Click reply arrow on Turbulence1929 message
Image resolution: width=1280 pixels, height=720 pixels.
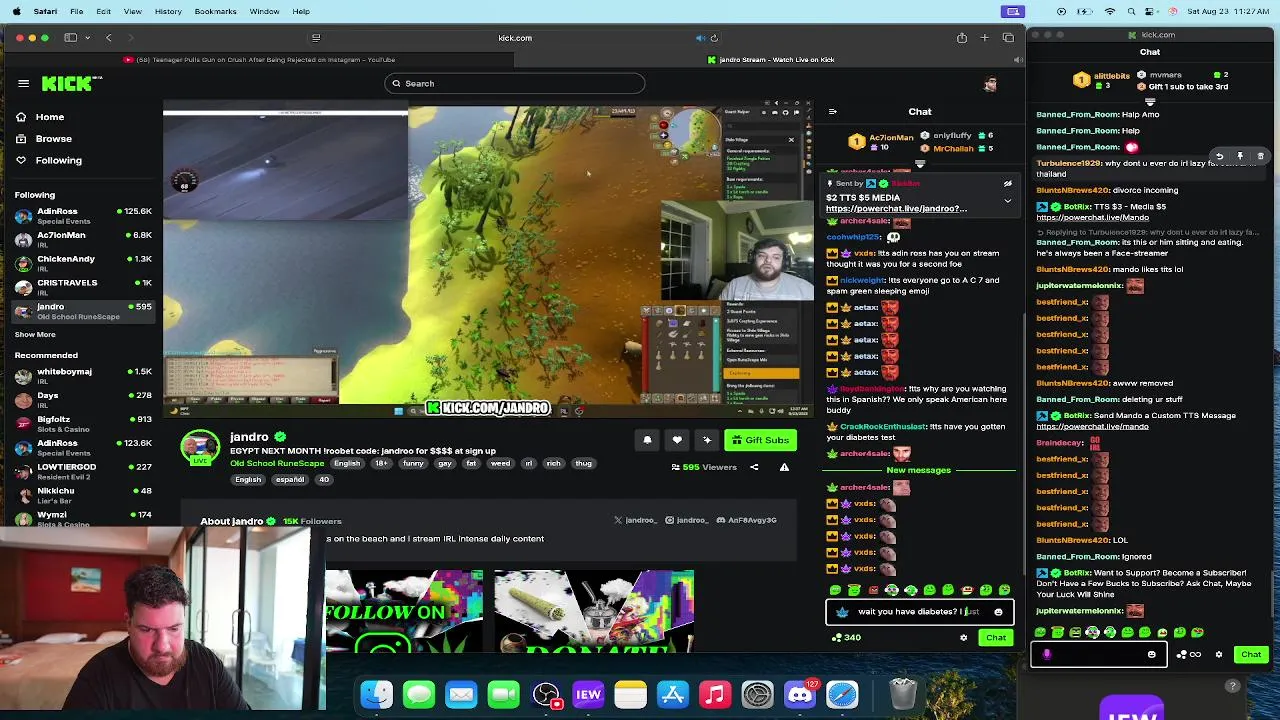tap(1219, 157)
